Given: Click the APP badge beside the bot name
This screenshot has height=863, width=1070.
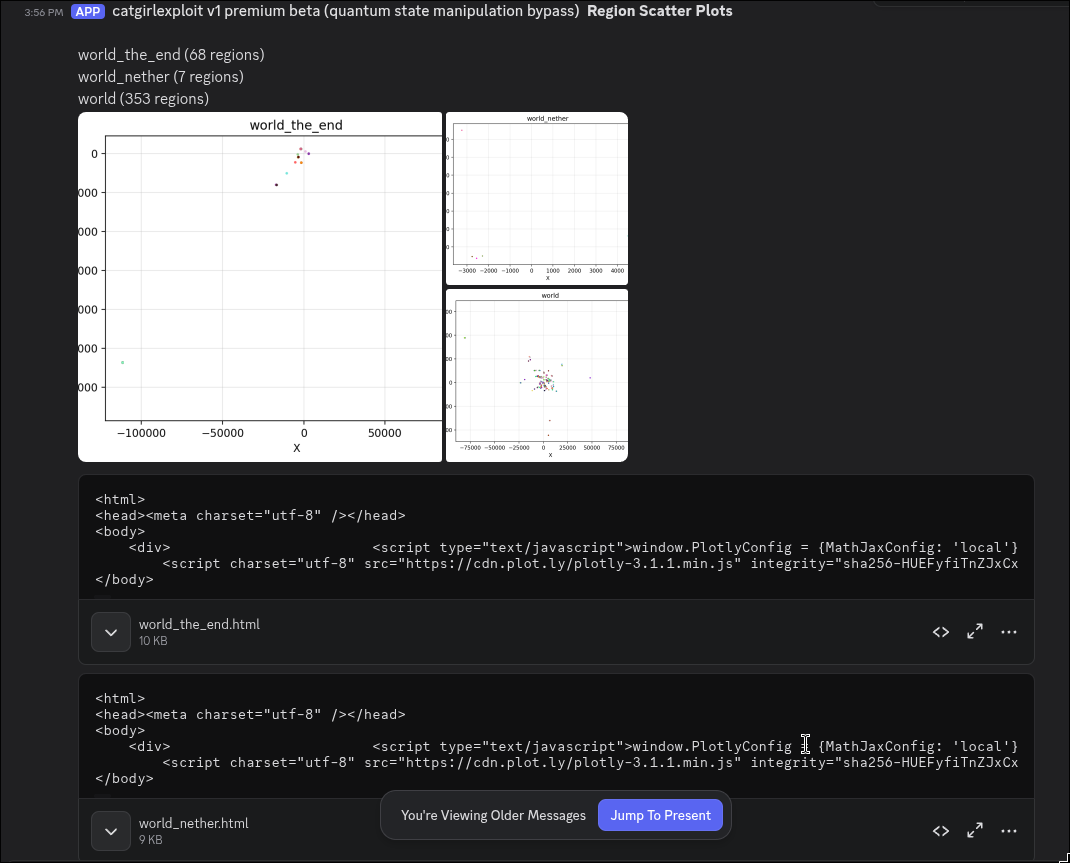Looking at the screenshot, I should click(87, 11).
